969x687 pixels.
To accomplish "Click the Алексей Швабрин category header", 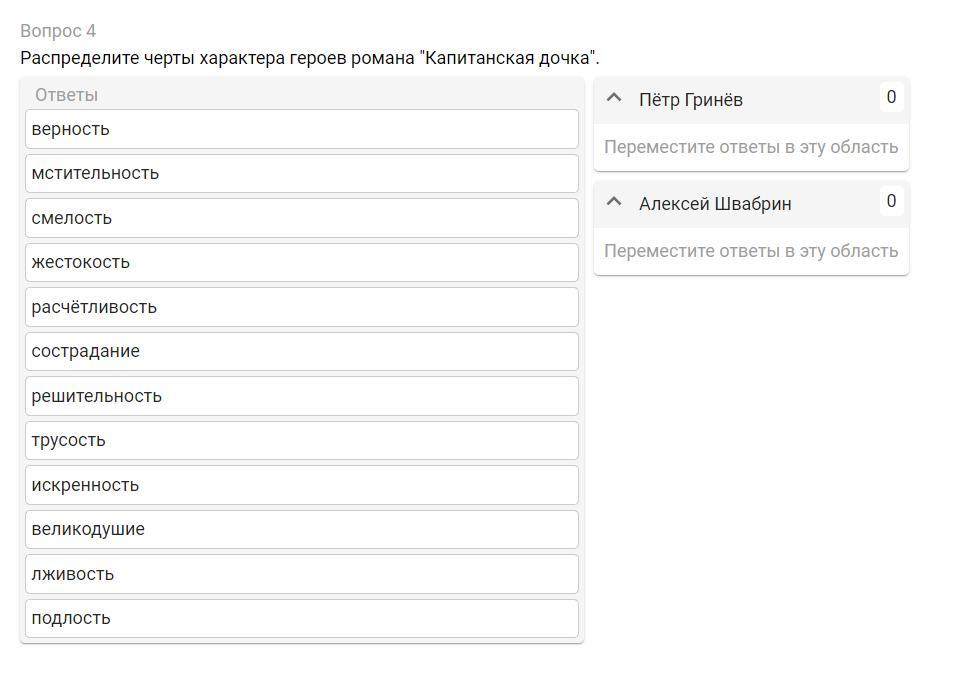I will pos(715,204).
